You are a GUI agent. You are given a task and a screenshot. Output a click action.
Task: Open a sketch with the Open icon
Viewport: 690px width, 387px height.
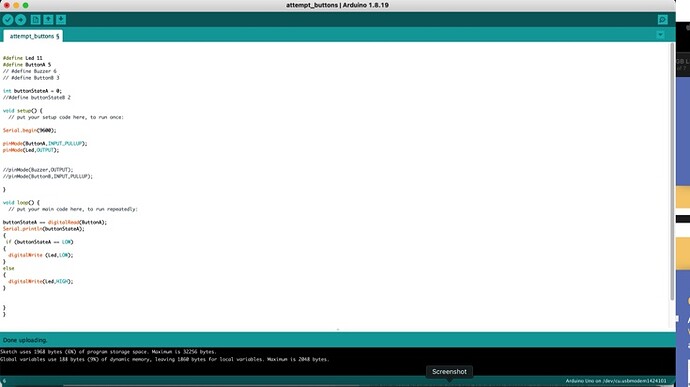pos(48,20)
